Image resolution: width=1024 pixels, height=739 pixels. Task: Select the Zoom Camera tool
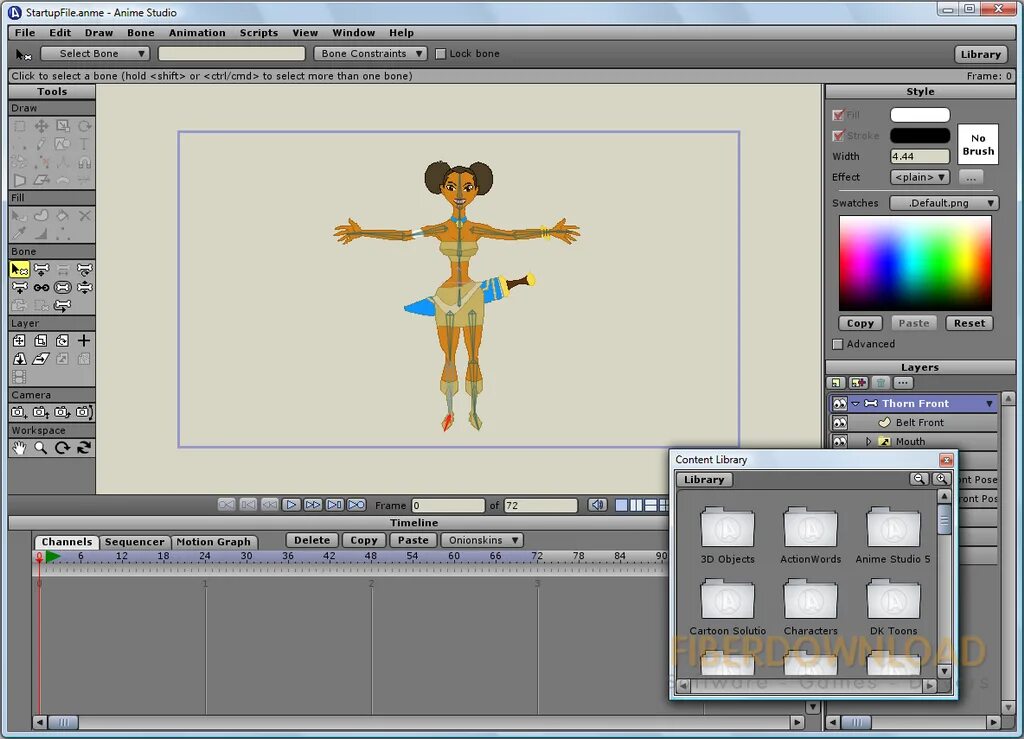tap(41, 412)
